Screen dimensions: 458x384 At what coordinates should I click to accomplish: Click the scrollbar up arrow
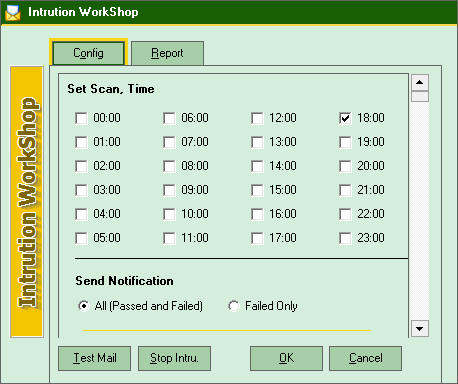coord(420,82)
